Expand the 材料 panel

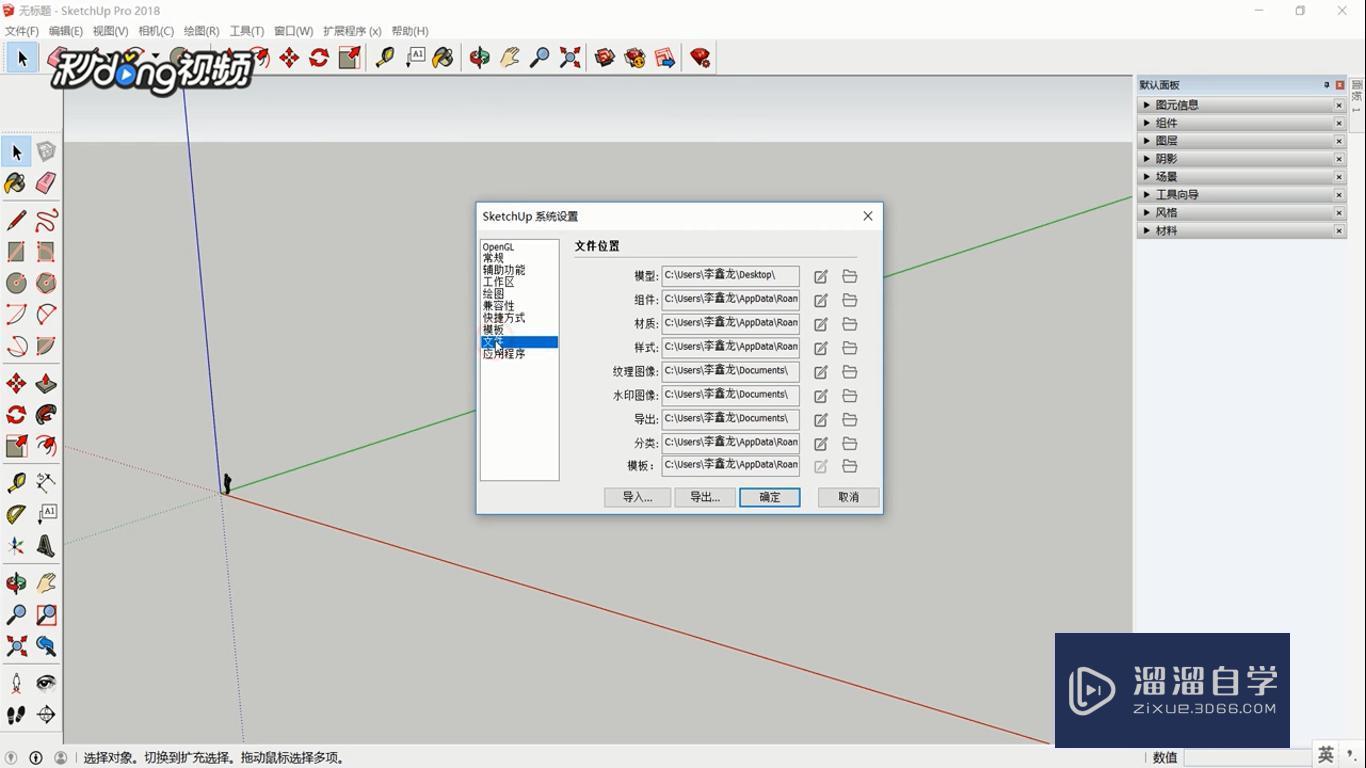(x=1147, y=231)
